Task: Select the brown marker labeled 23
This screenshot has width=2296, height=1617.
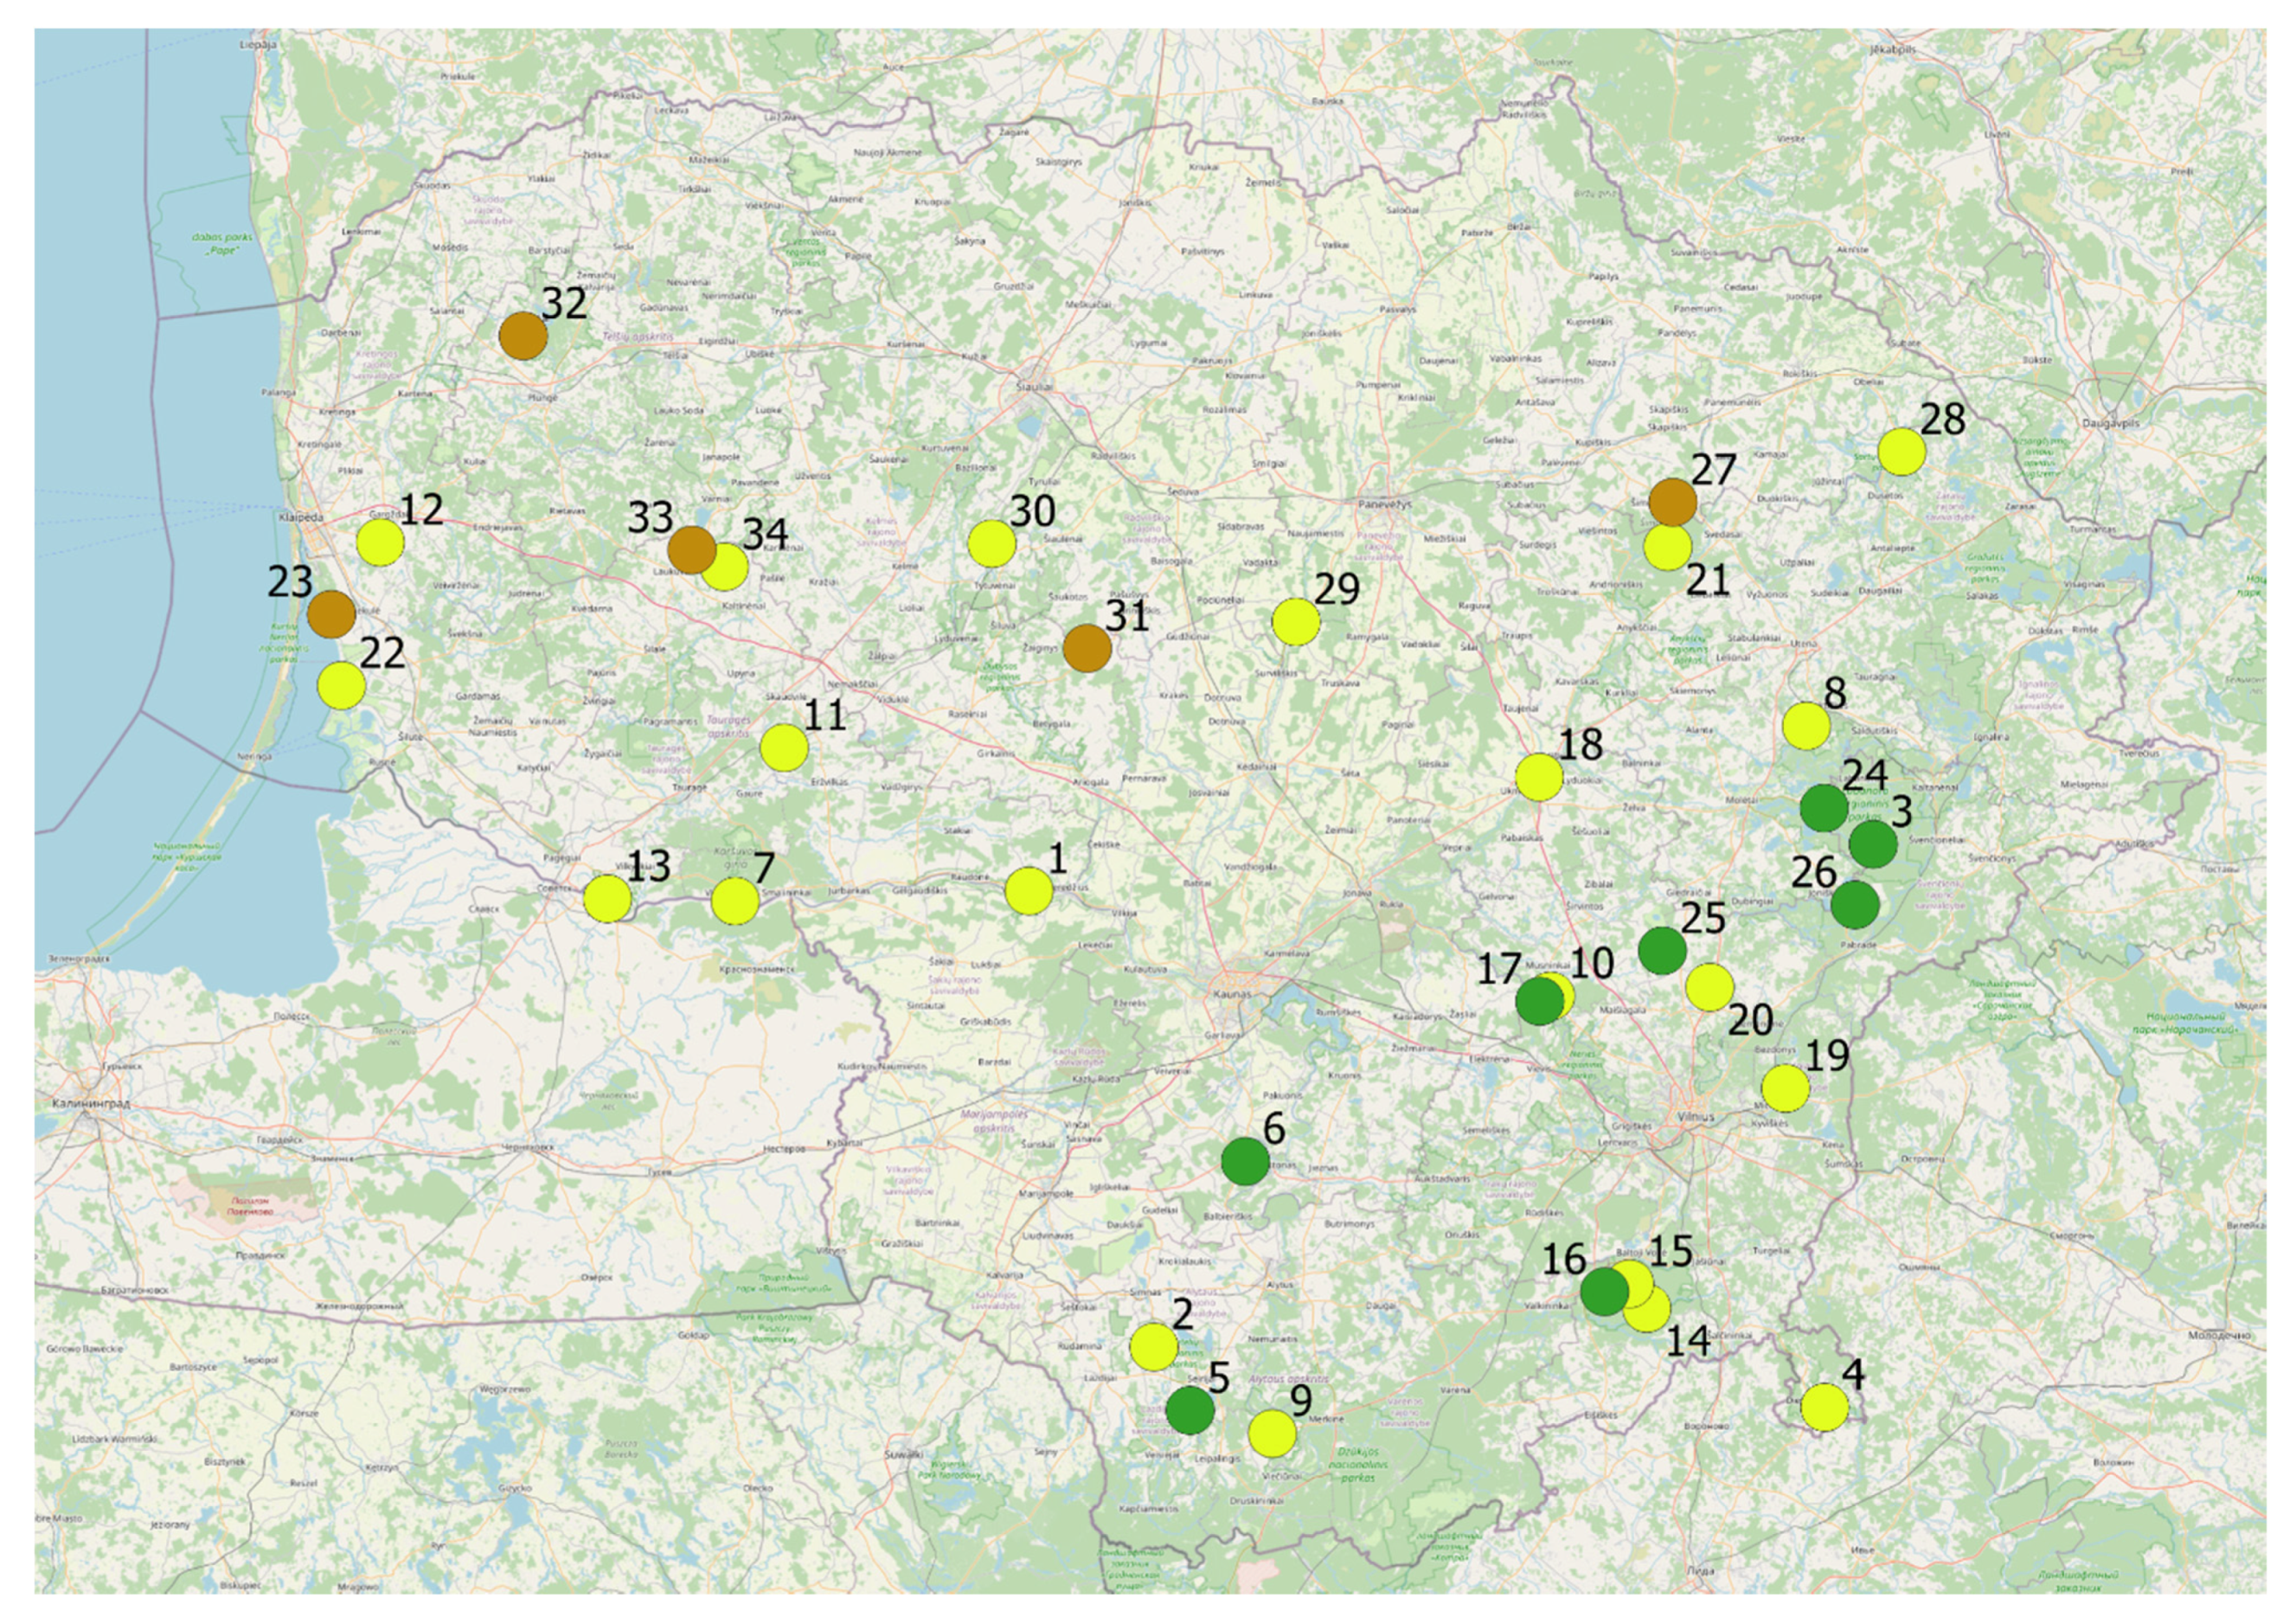Action: 331,614
